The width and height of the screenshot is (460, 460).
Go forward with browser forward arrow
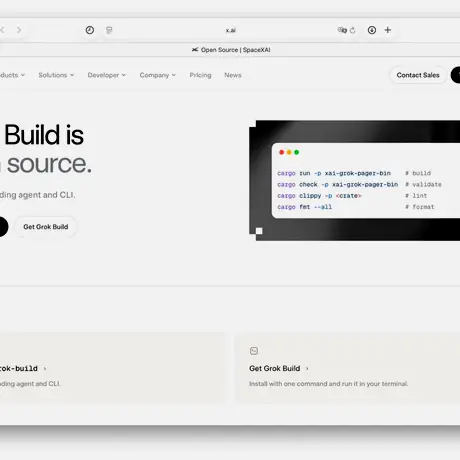click(19, 30)
